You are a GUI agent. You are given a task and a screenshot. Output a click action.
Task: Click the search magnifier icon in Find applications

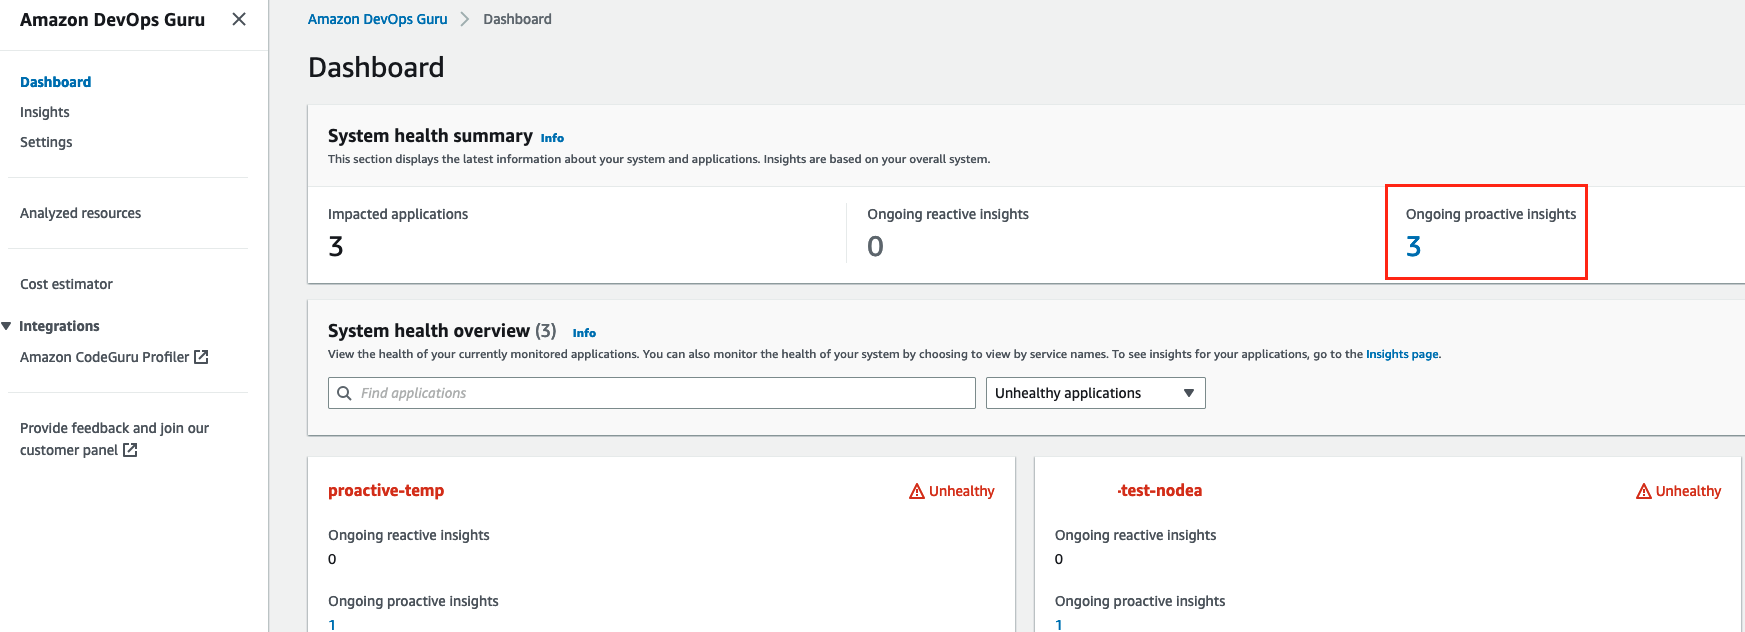pos(344,393)
